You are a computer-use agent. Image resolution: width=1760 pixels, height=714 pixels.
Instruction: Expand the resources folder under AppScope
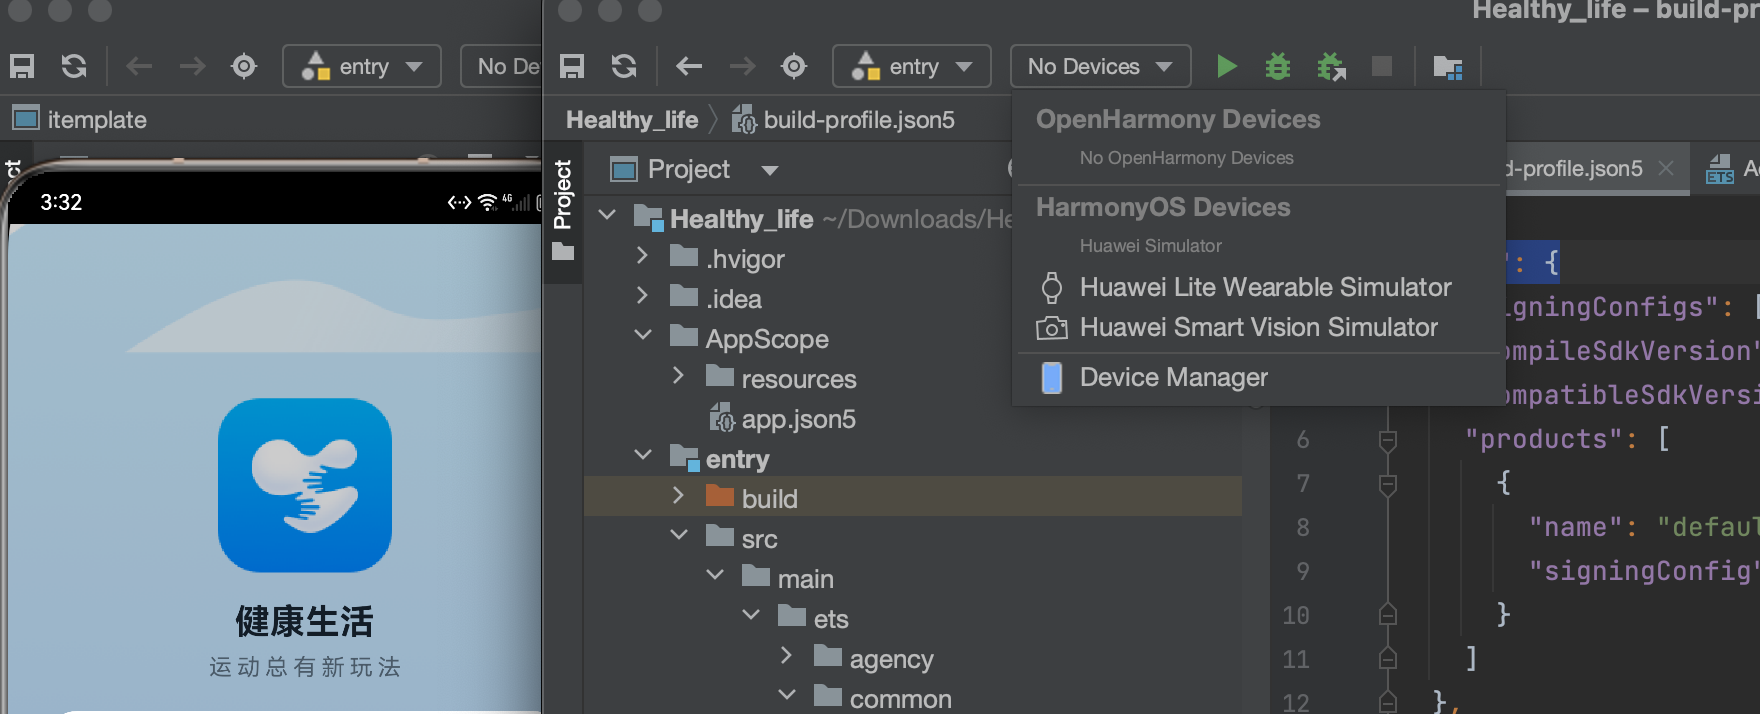point(679,375)
